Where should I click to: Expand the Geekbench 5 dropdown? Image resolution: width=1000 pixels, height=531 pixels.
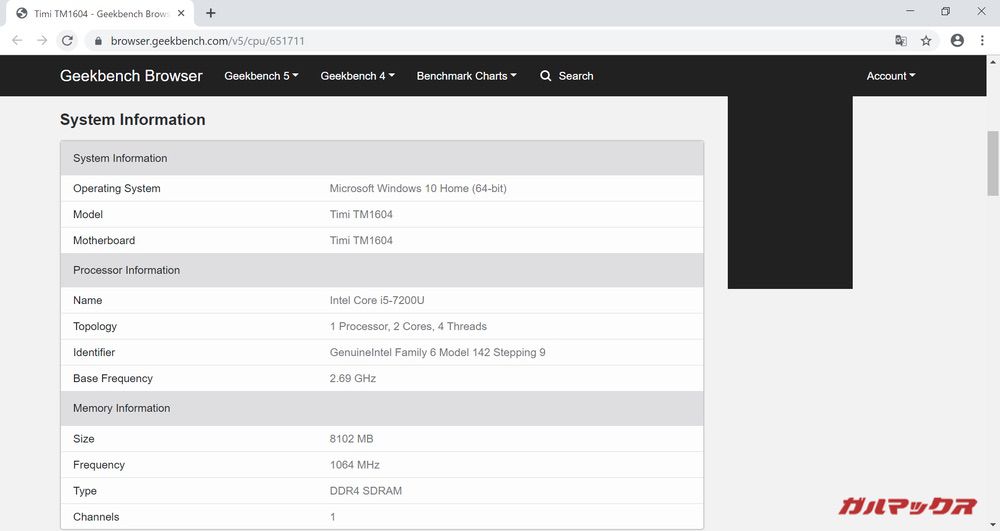(261, 76)
